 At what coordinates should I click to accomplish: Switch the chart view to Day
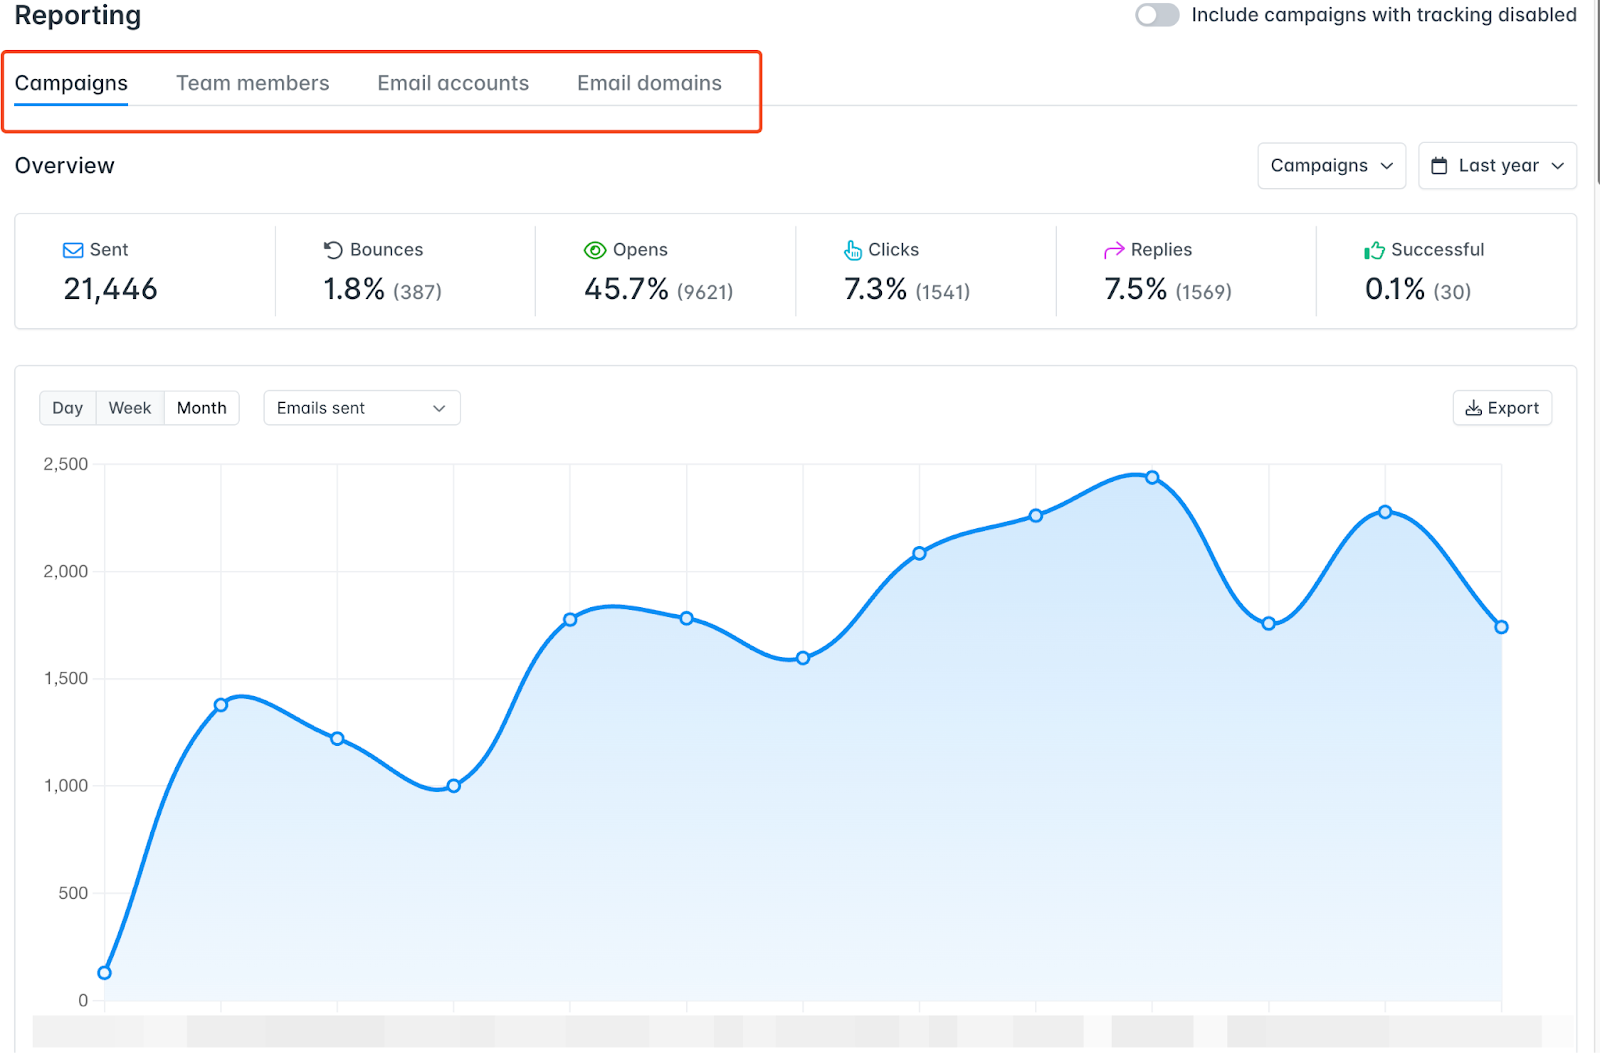coord(67,407)
